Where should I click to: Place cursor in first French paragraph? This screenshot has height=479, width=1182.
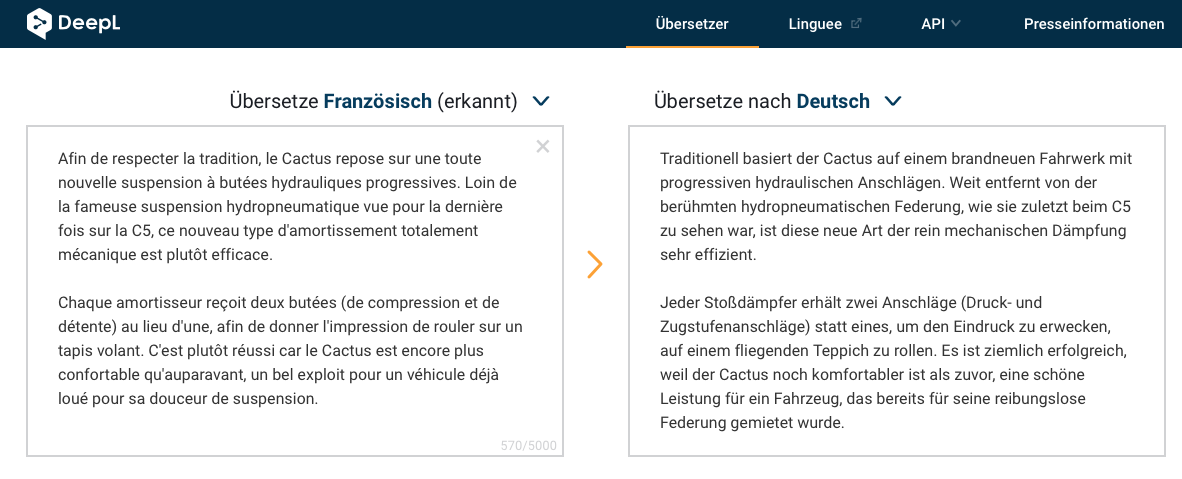(290, 207)
